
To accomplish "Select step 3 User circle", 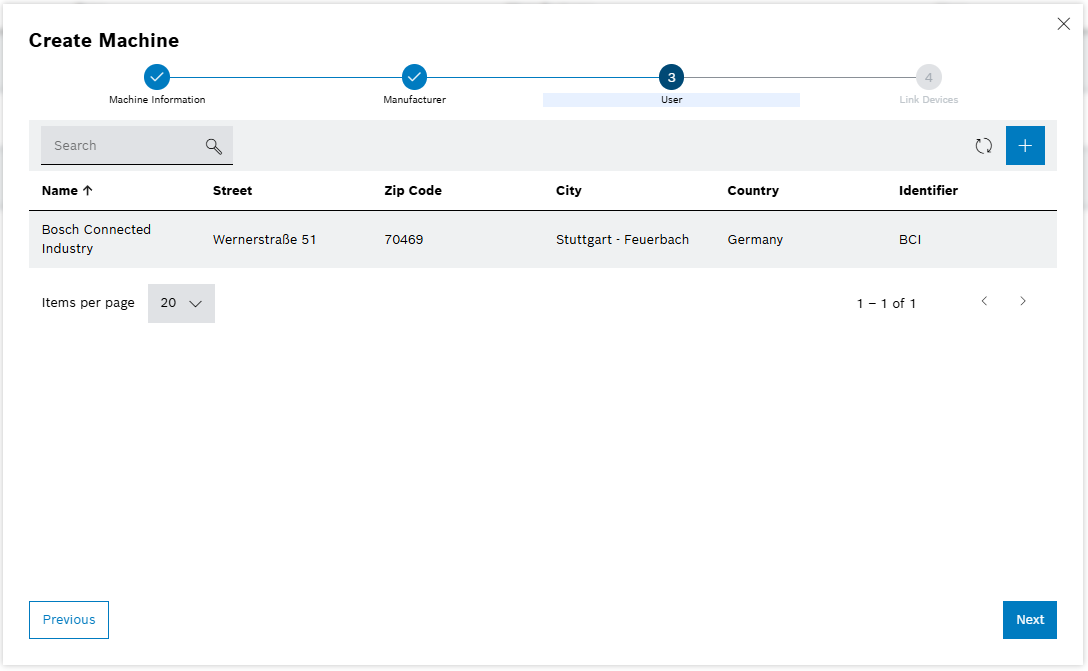I will click(671, 77).
